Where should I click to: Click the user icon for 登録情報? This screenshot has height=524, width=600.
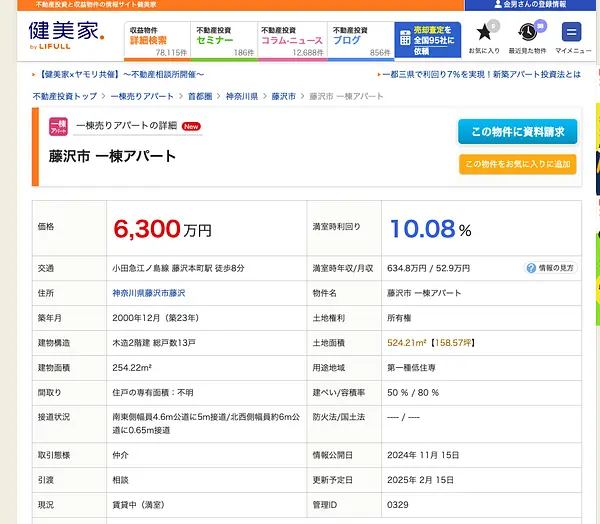[x=497, y=4]
